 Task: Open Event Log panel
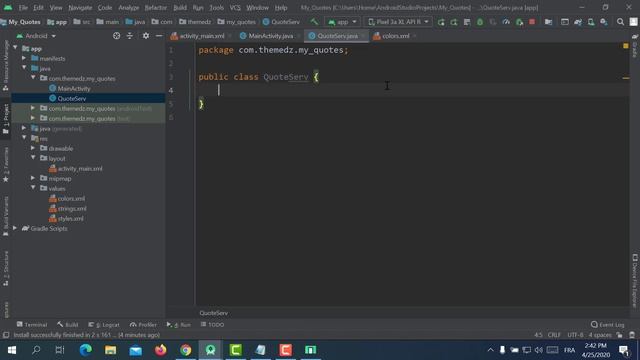607,324
